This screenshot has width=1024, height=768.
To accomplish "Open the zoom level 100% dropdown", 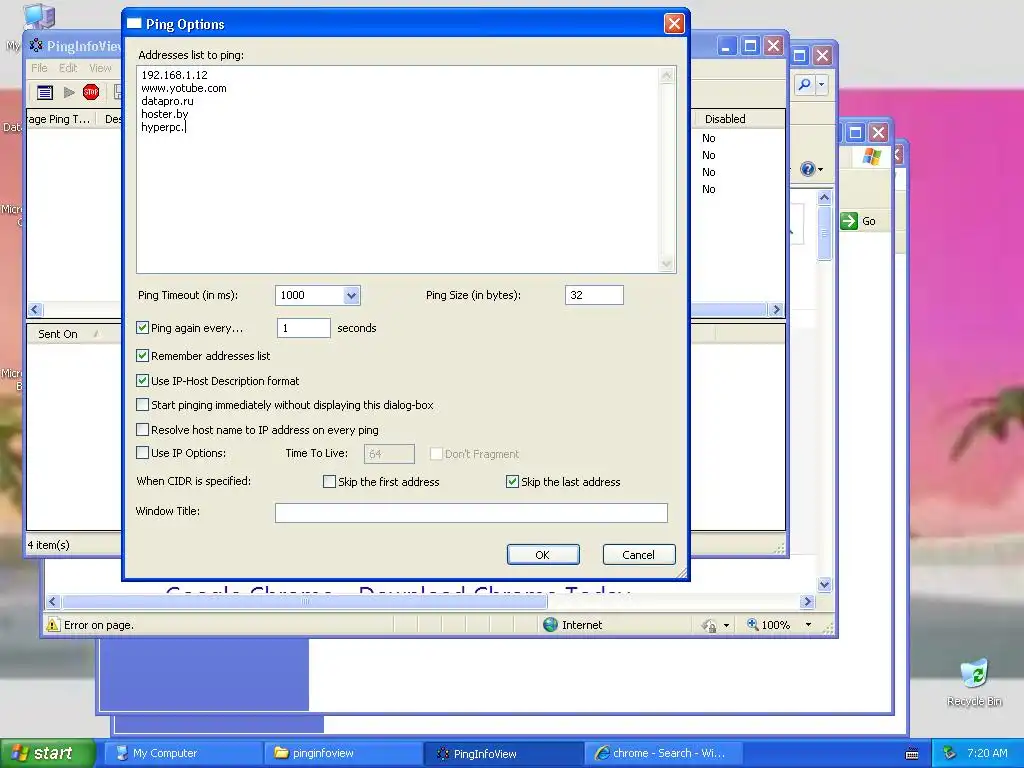I will 808,625.
